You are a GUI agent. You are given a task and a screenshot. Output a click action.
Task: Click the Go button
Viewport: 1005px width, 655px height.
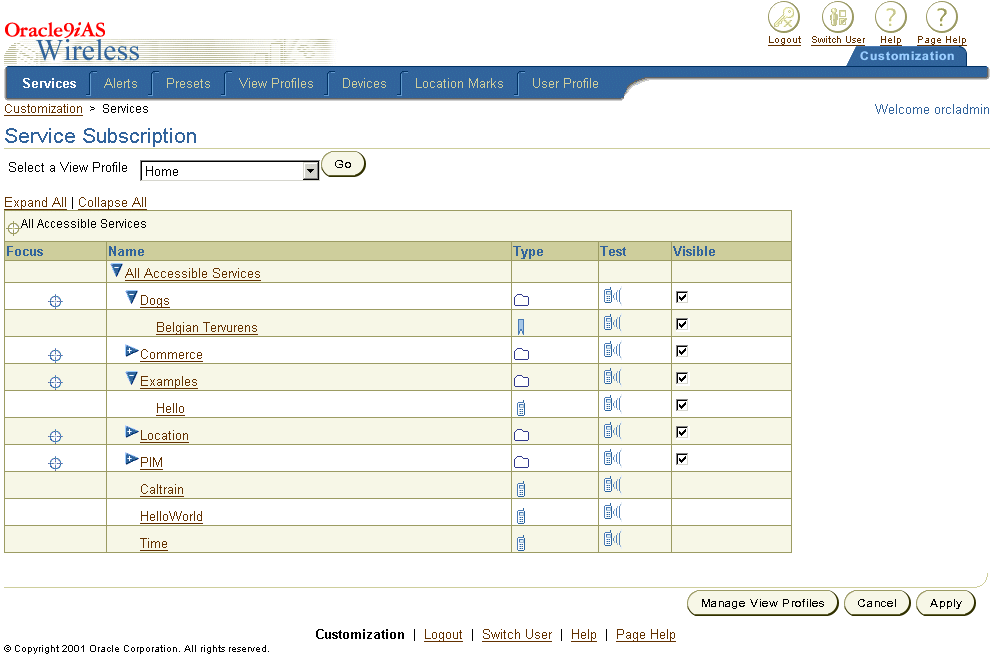tap(343, 164)
